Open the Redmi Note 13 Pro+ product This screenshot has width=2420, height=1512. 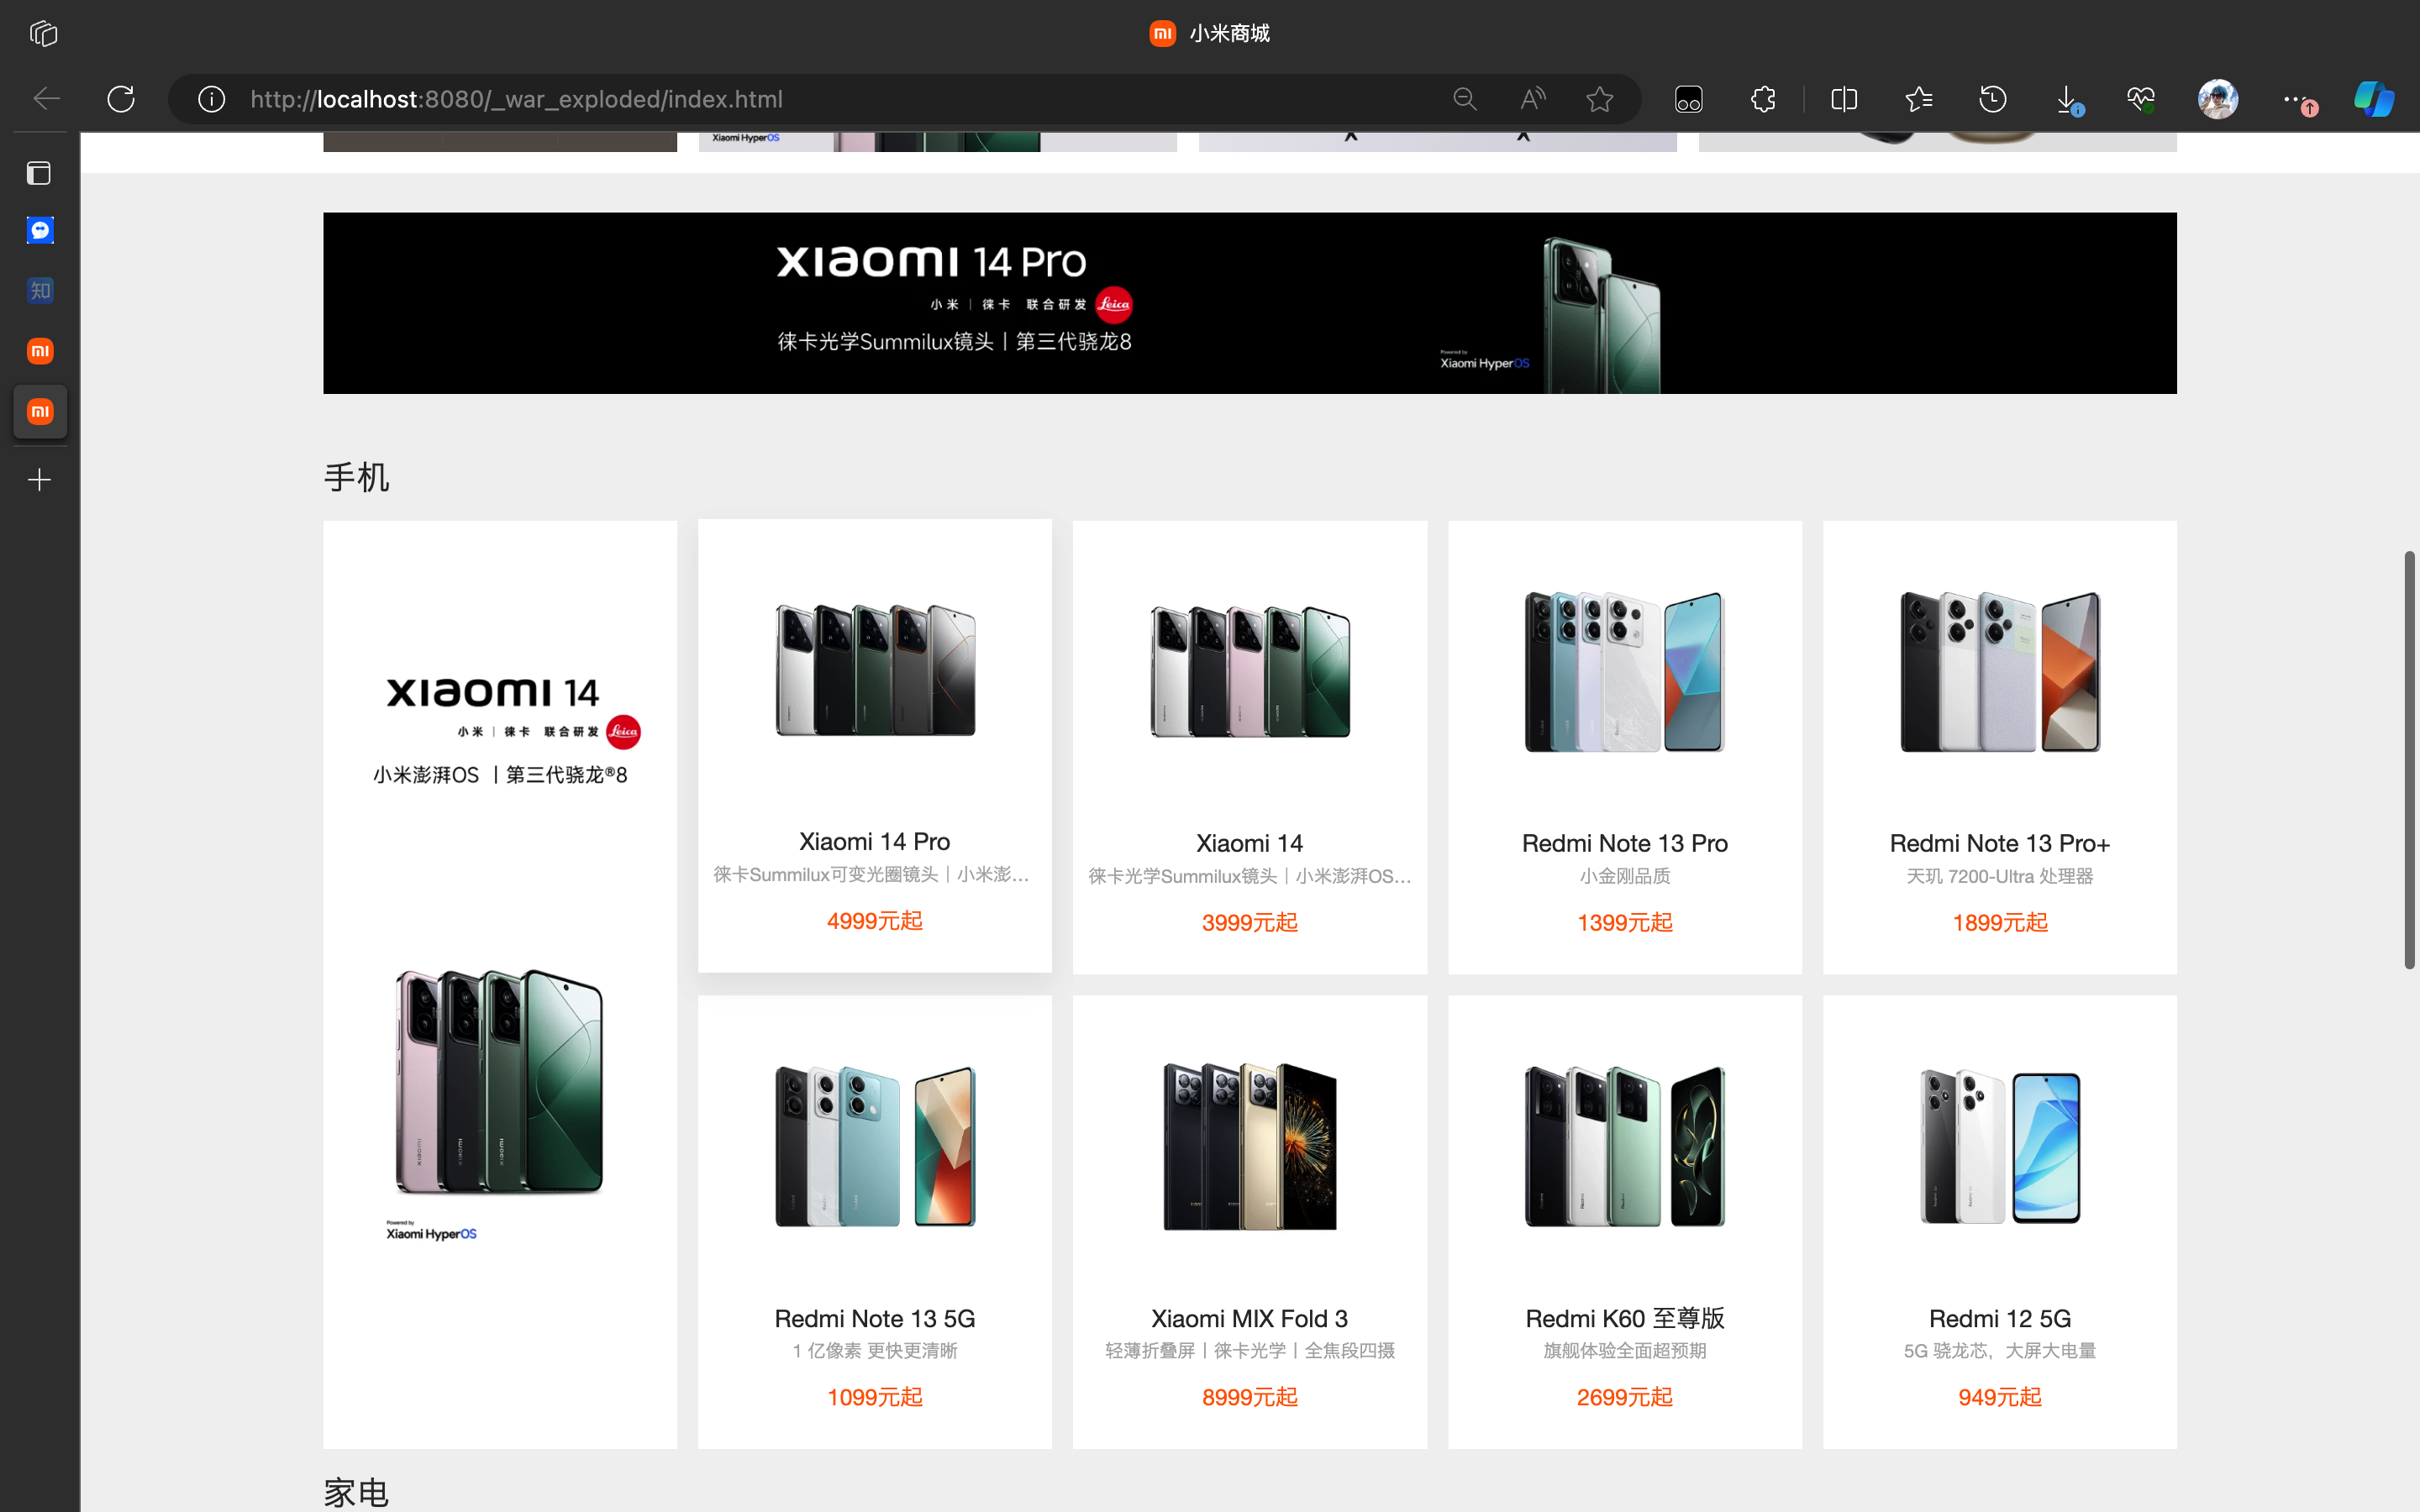coord(1999,745)
